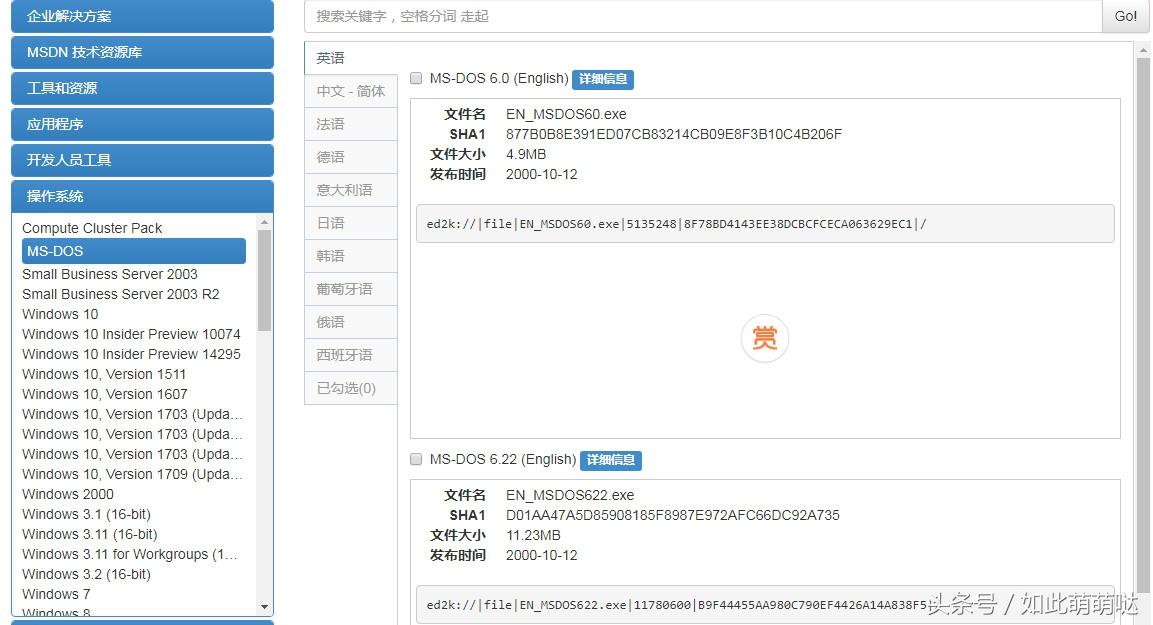Click the MS-DOS 6.22 (English) title

[503, 460]
